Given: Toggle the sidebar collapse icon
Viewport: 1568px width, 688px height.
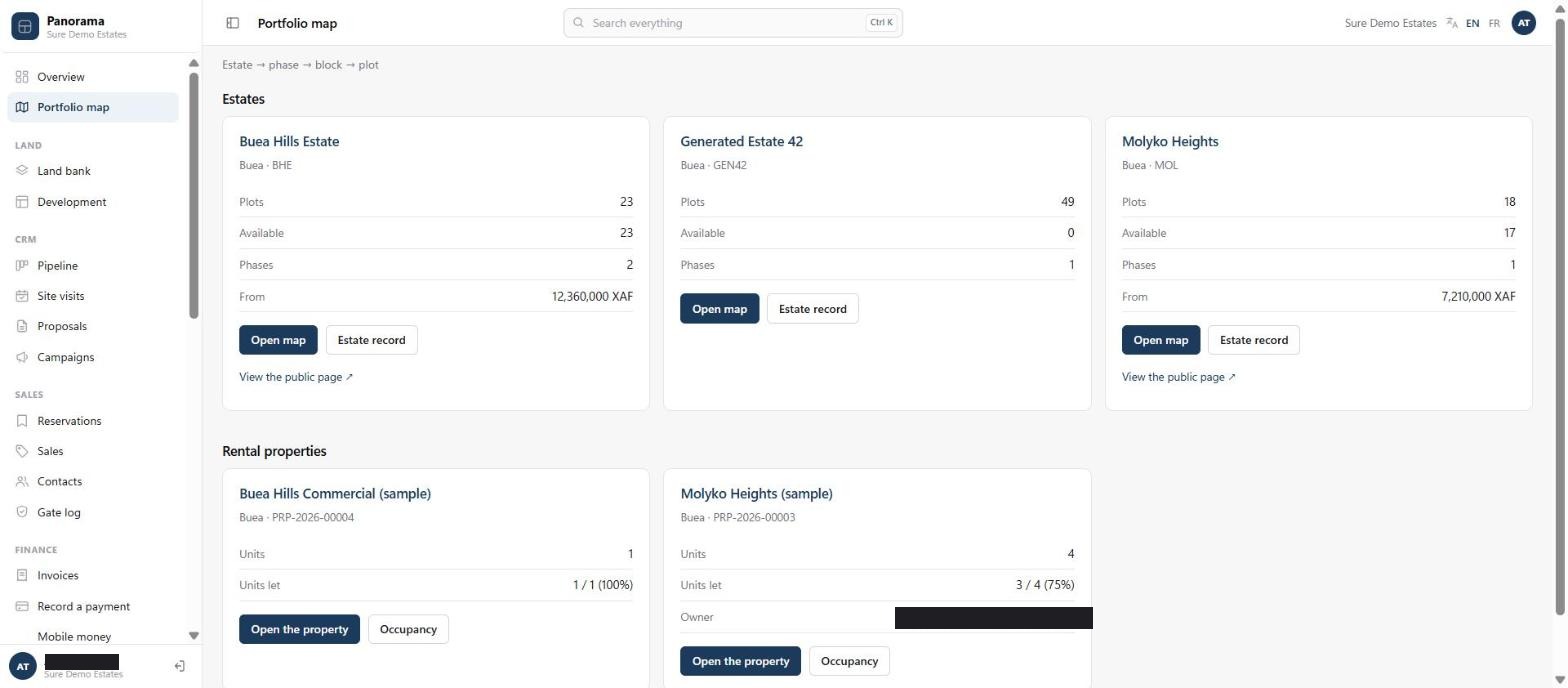Looking at the screenshot, I should tap(233, 23).
